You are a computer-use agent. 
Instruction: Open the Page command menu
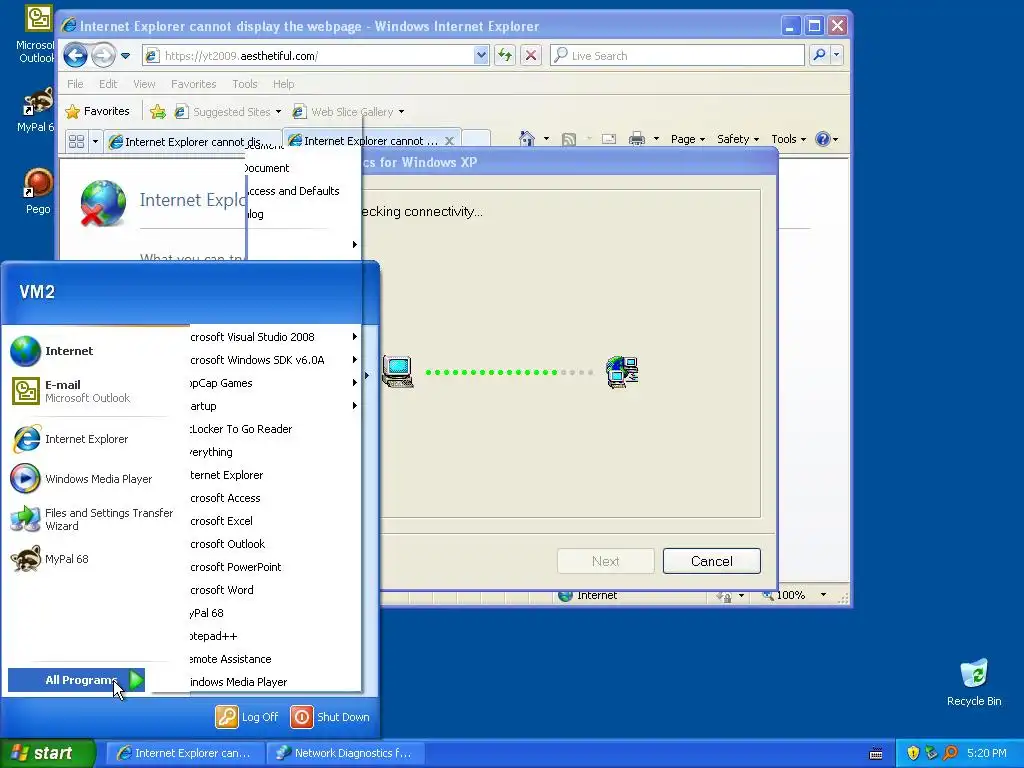688,139
